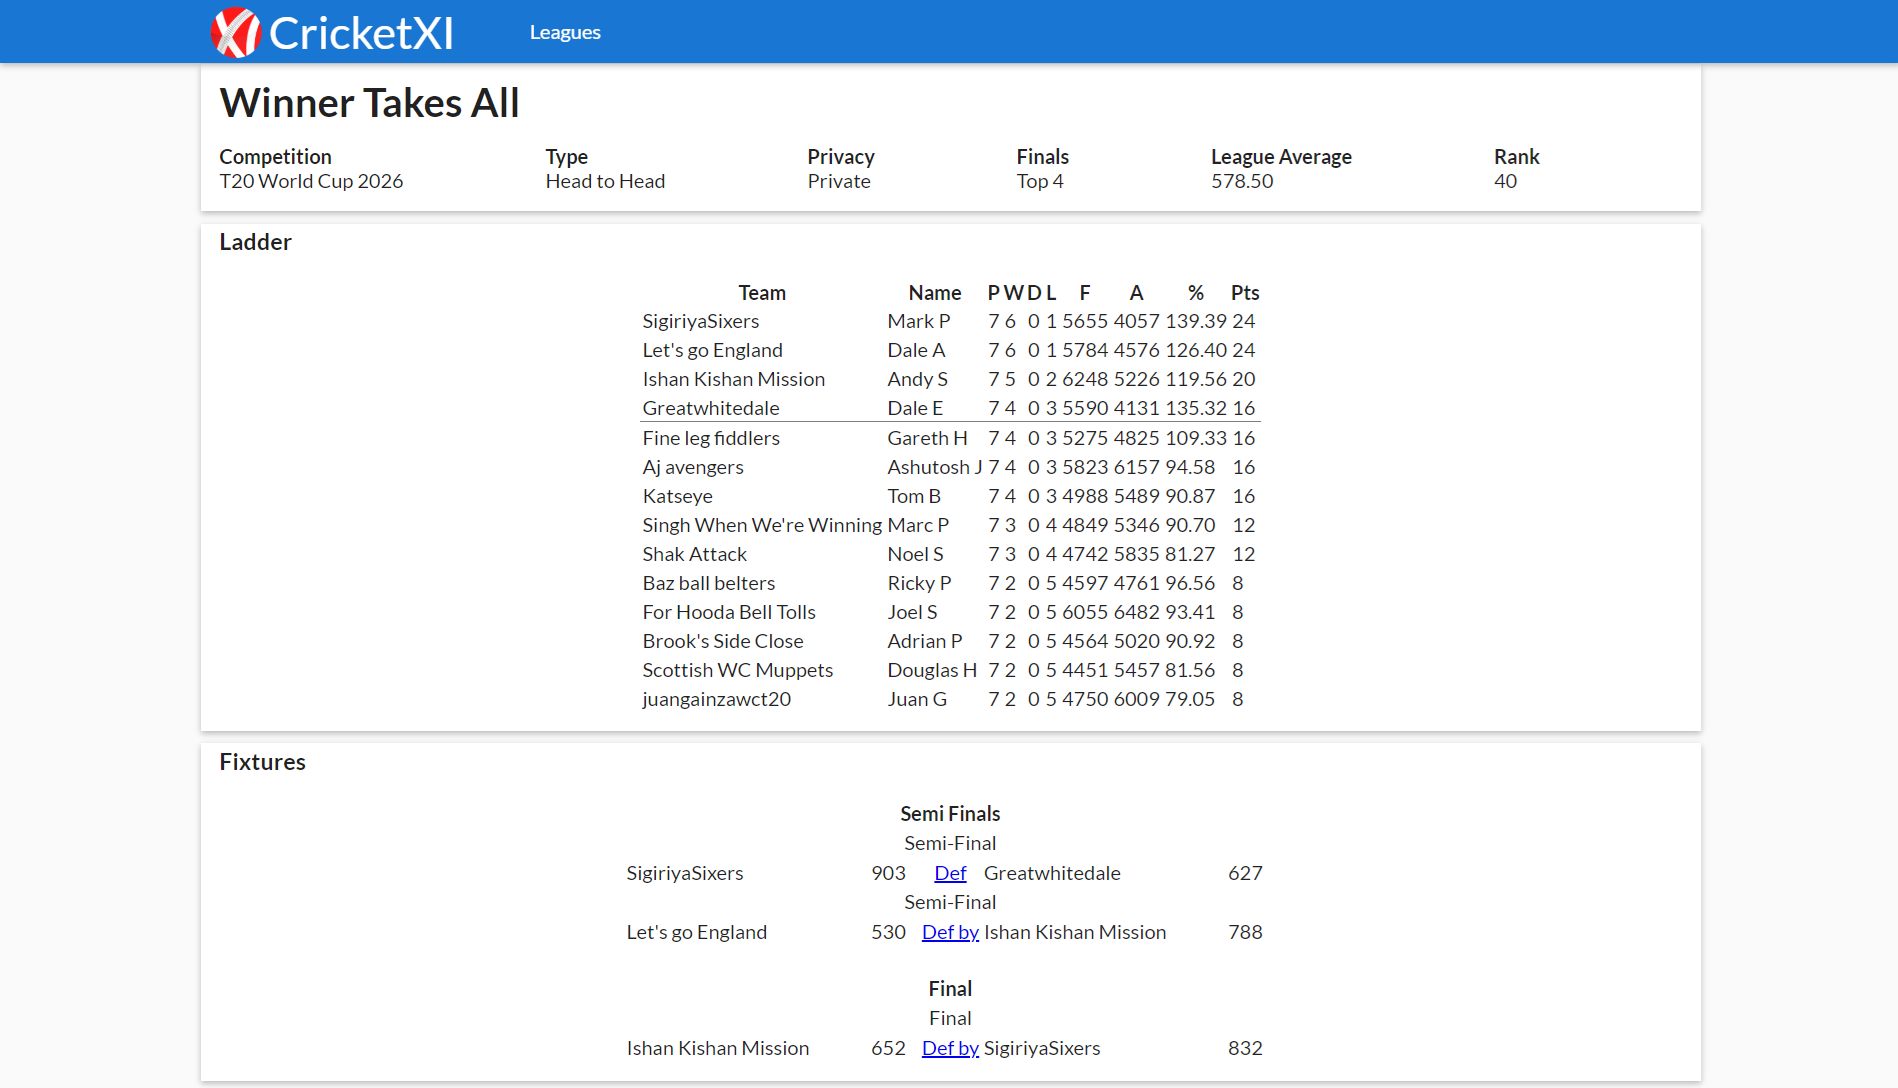Click the Team column header
The width and height of the screenshot is (1898, 1088).
761,293
